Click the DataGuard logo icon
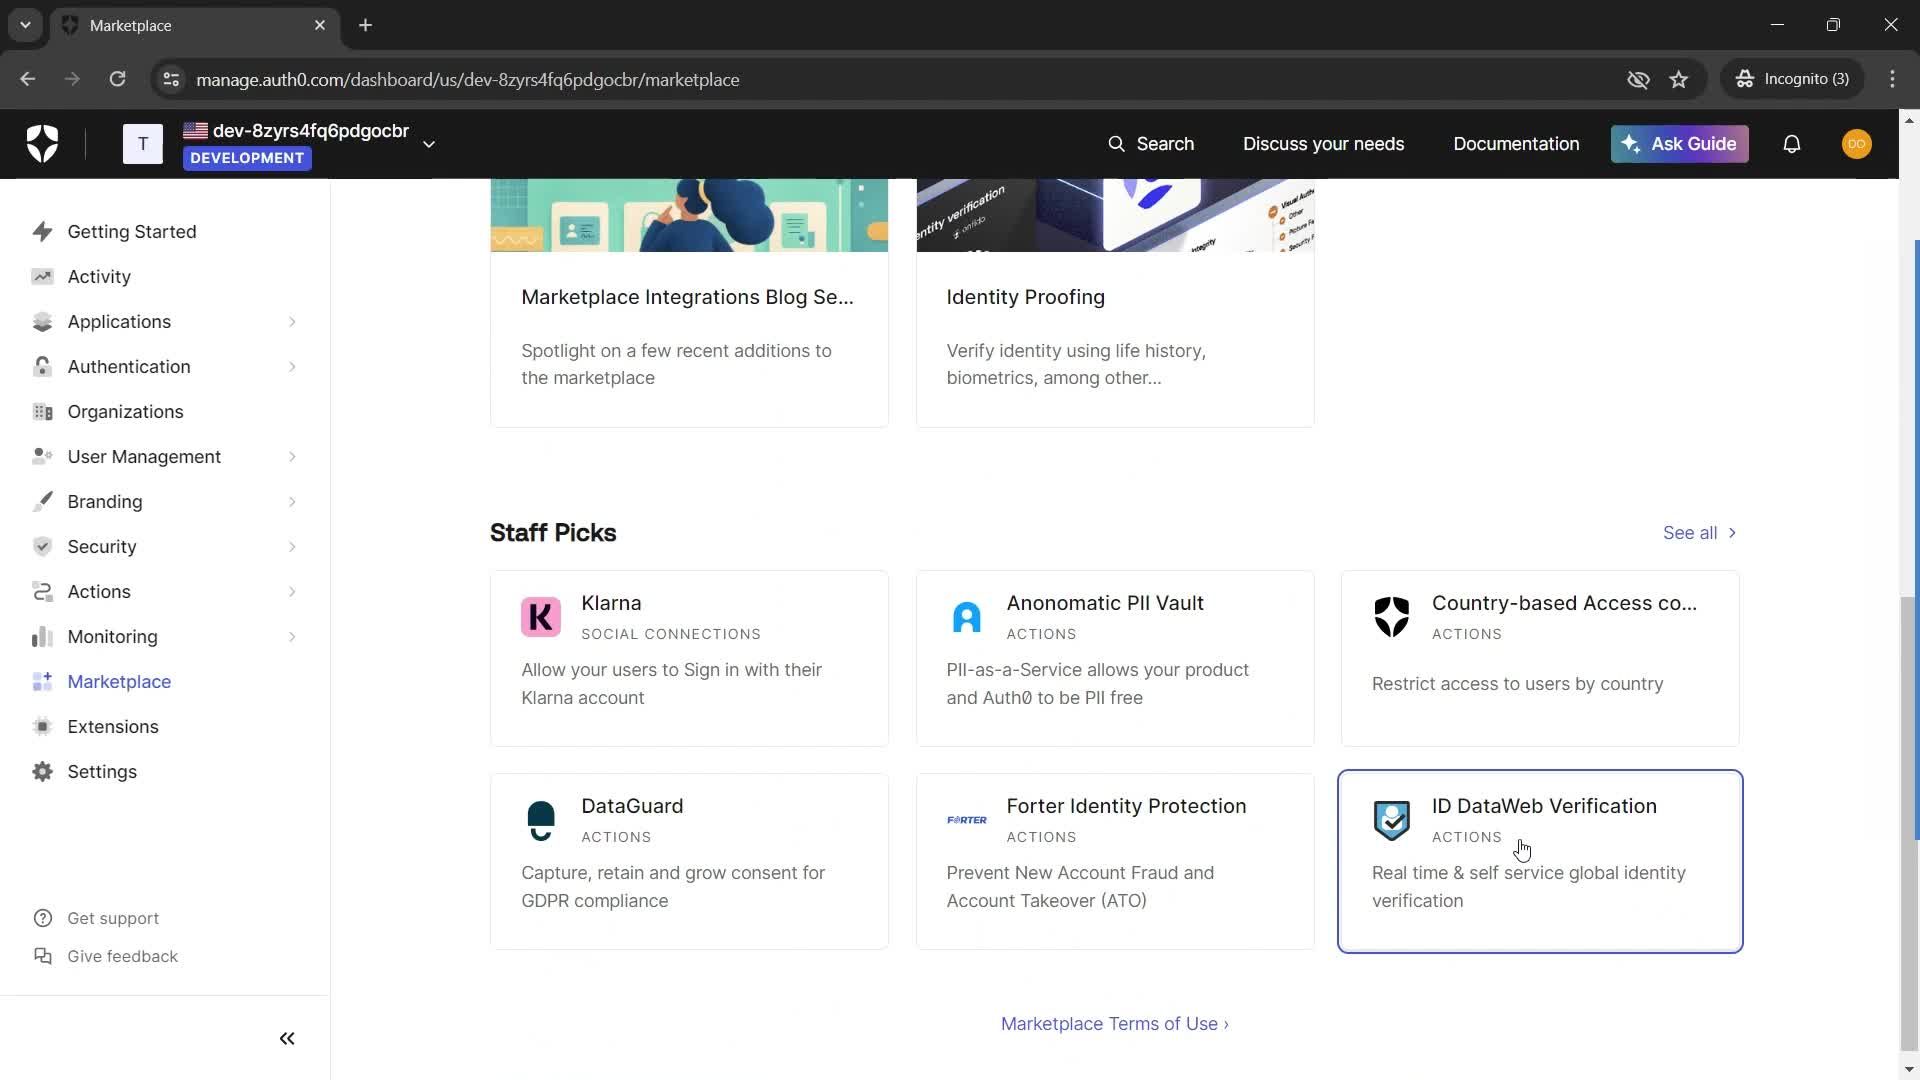The height and width of the screenshot is (1080, 1920). pyautogui.click(x=541, y=820)
